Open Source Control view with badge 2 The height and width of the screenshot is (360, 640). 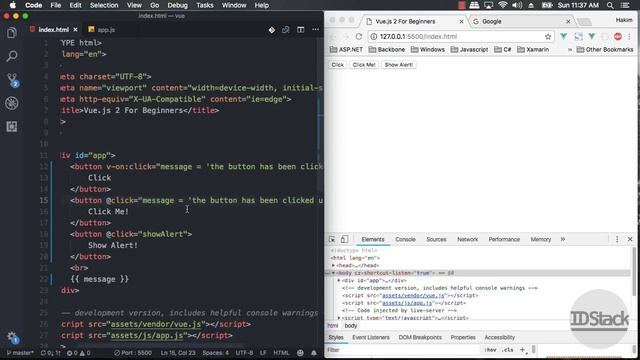(12, 80)
